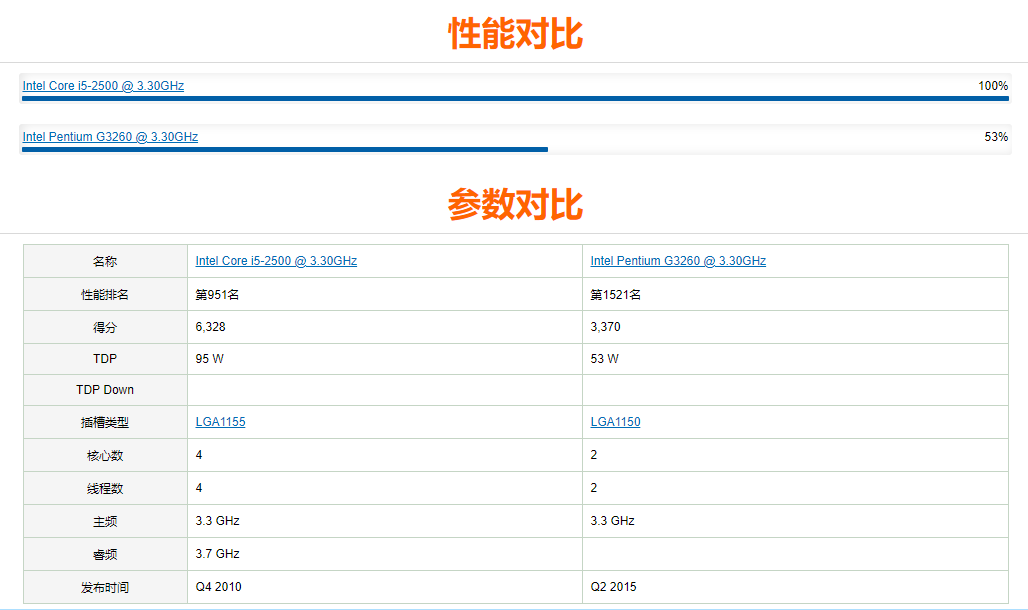
Task: Click the 性能排名 row label
Action: 105,295
